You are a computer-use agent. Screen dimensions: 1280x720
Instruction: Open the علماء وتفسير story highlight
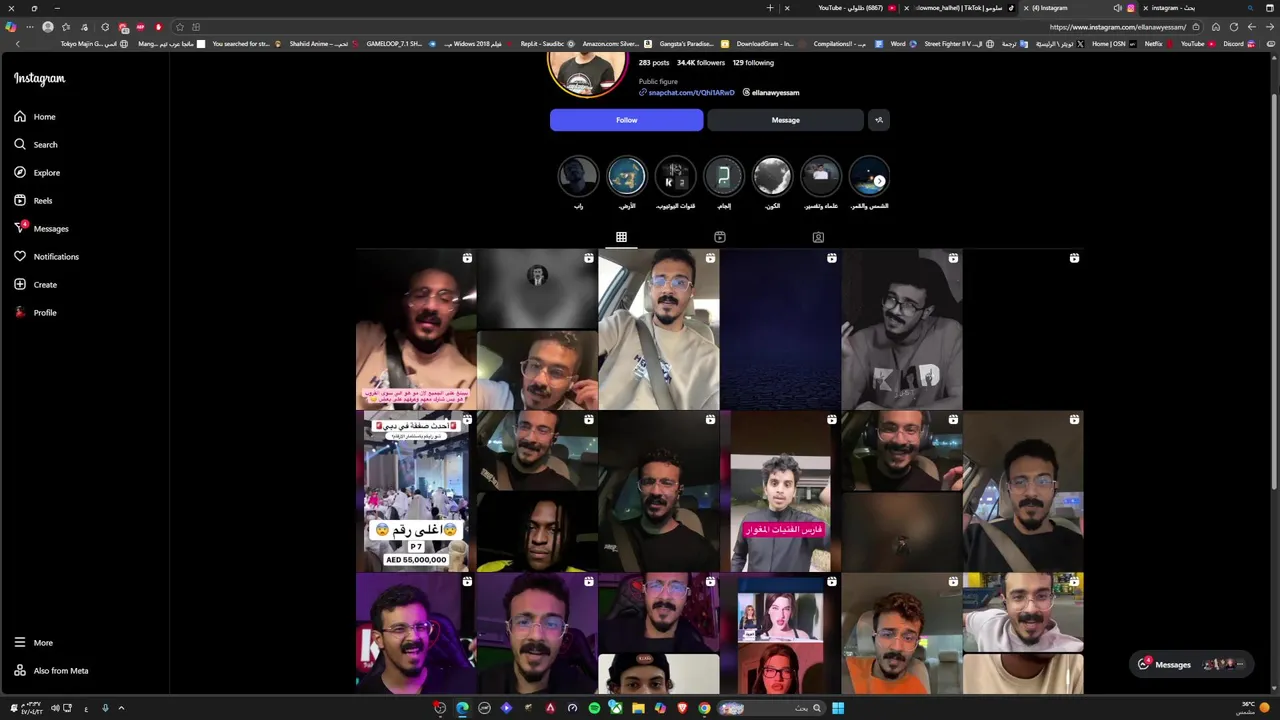(821, 183)
